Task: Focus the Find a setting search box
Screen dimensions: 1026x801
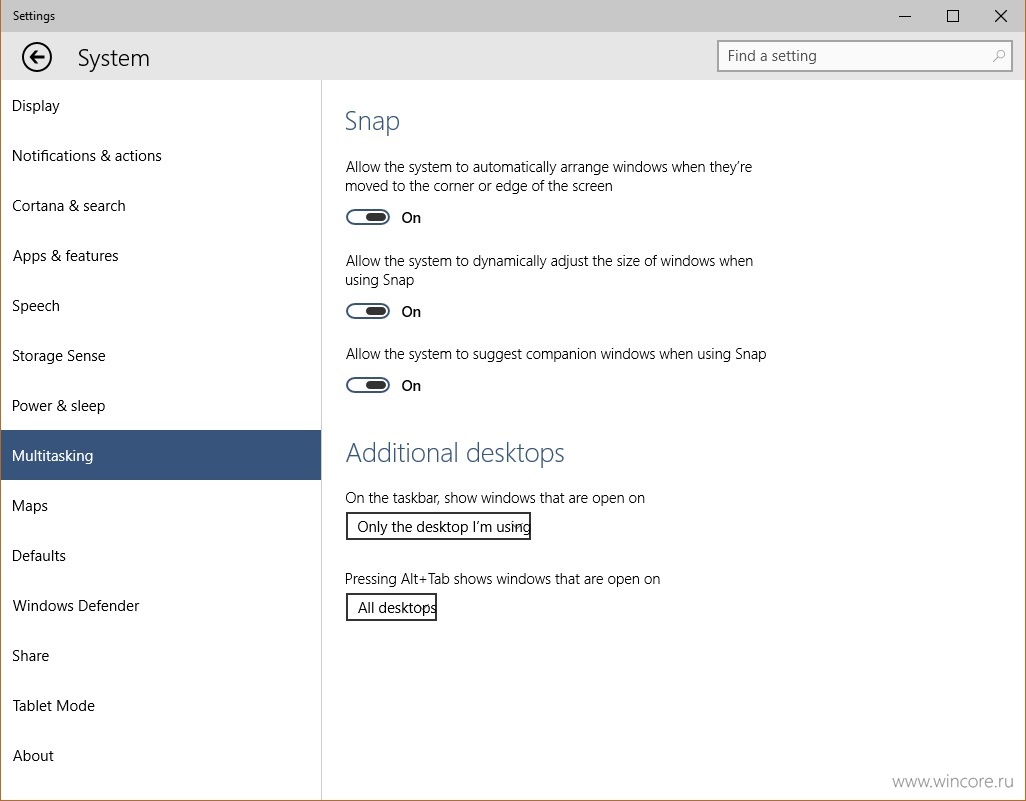Action: [x=864, y=56]
